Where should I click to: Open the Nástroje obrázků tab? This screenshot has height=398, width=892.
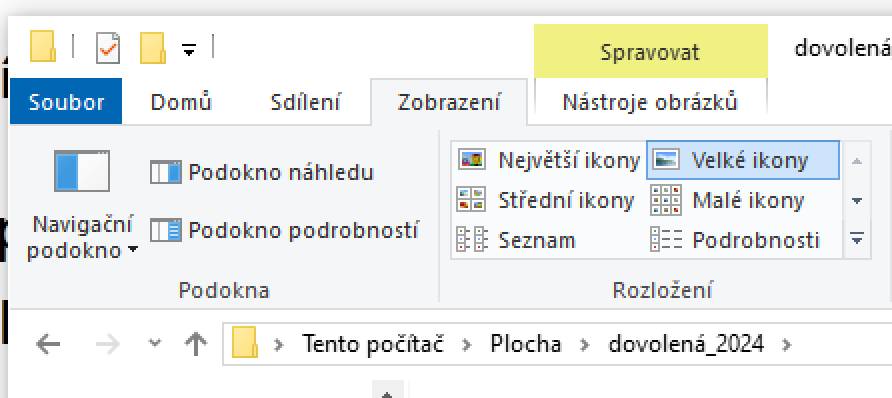point(650,102)
